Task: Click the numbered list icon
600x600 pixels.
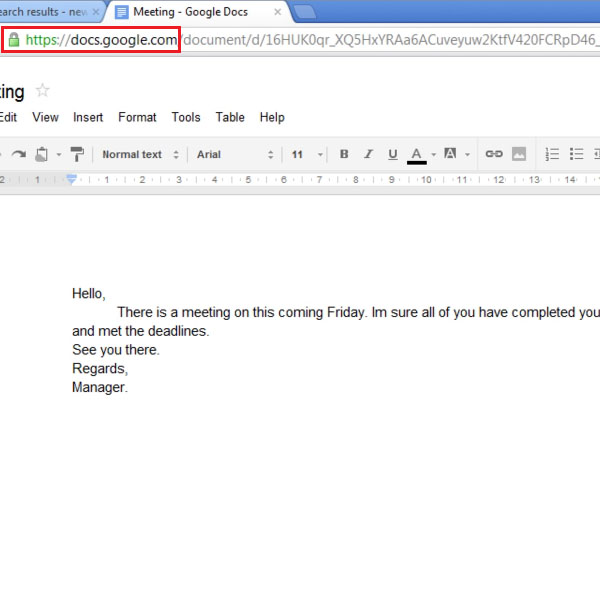Action: pos(552,154)
